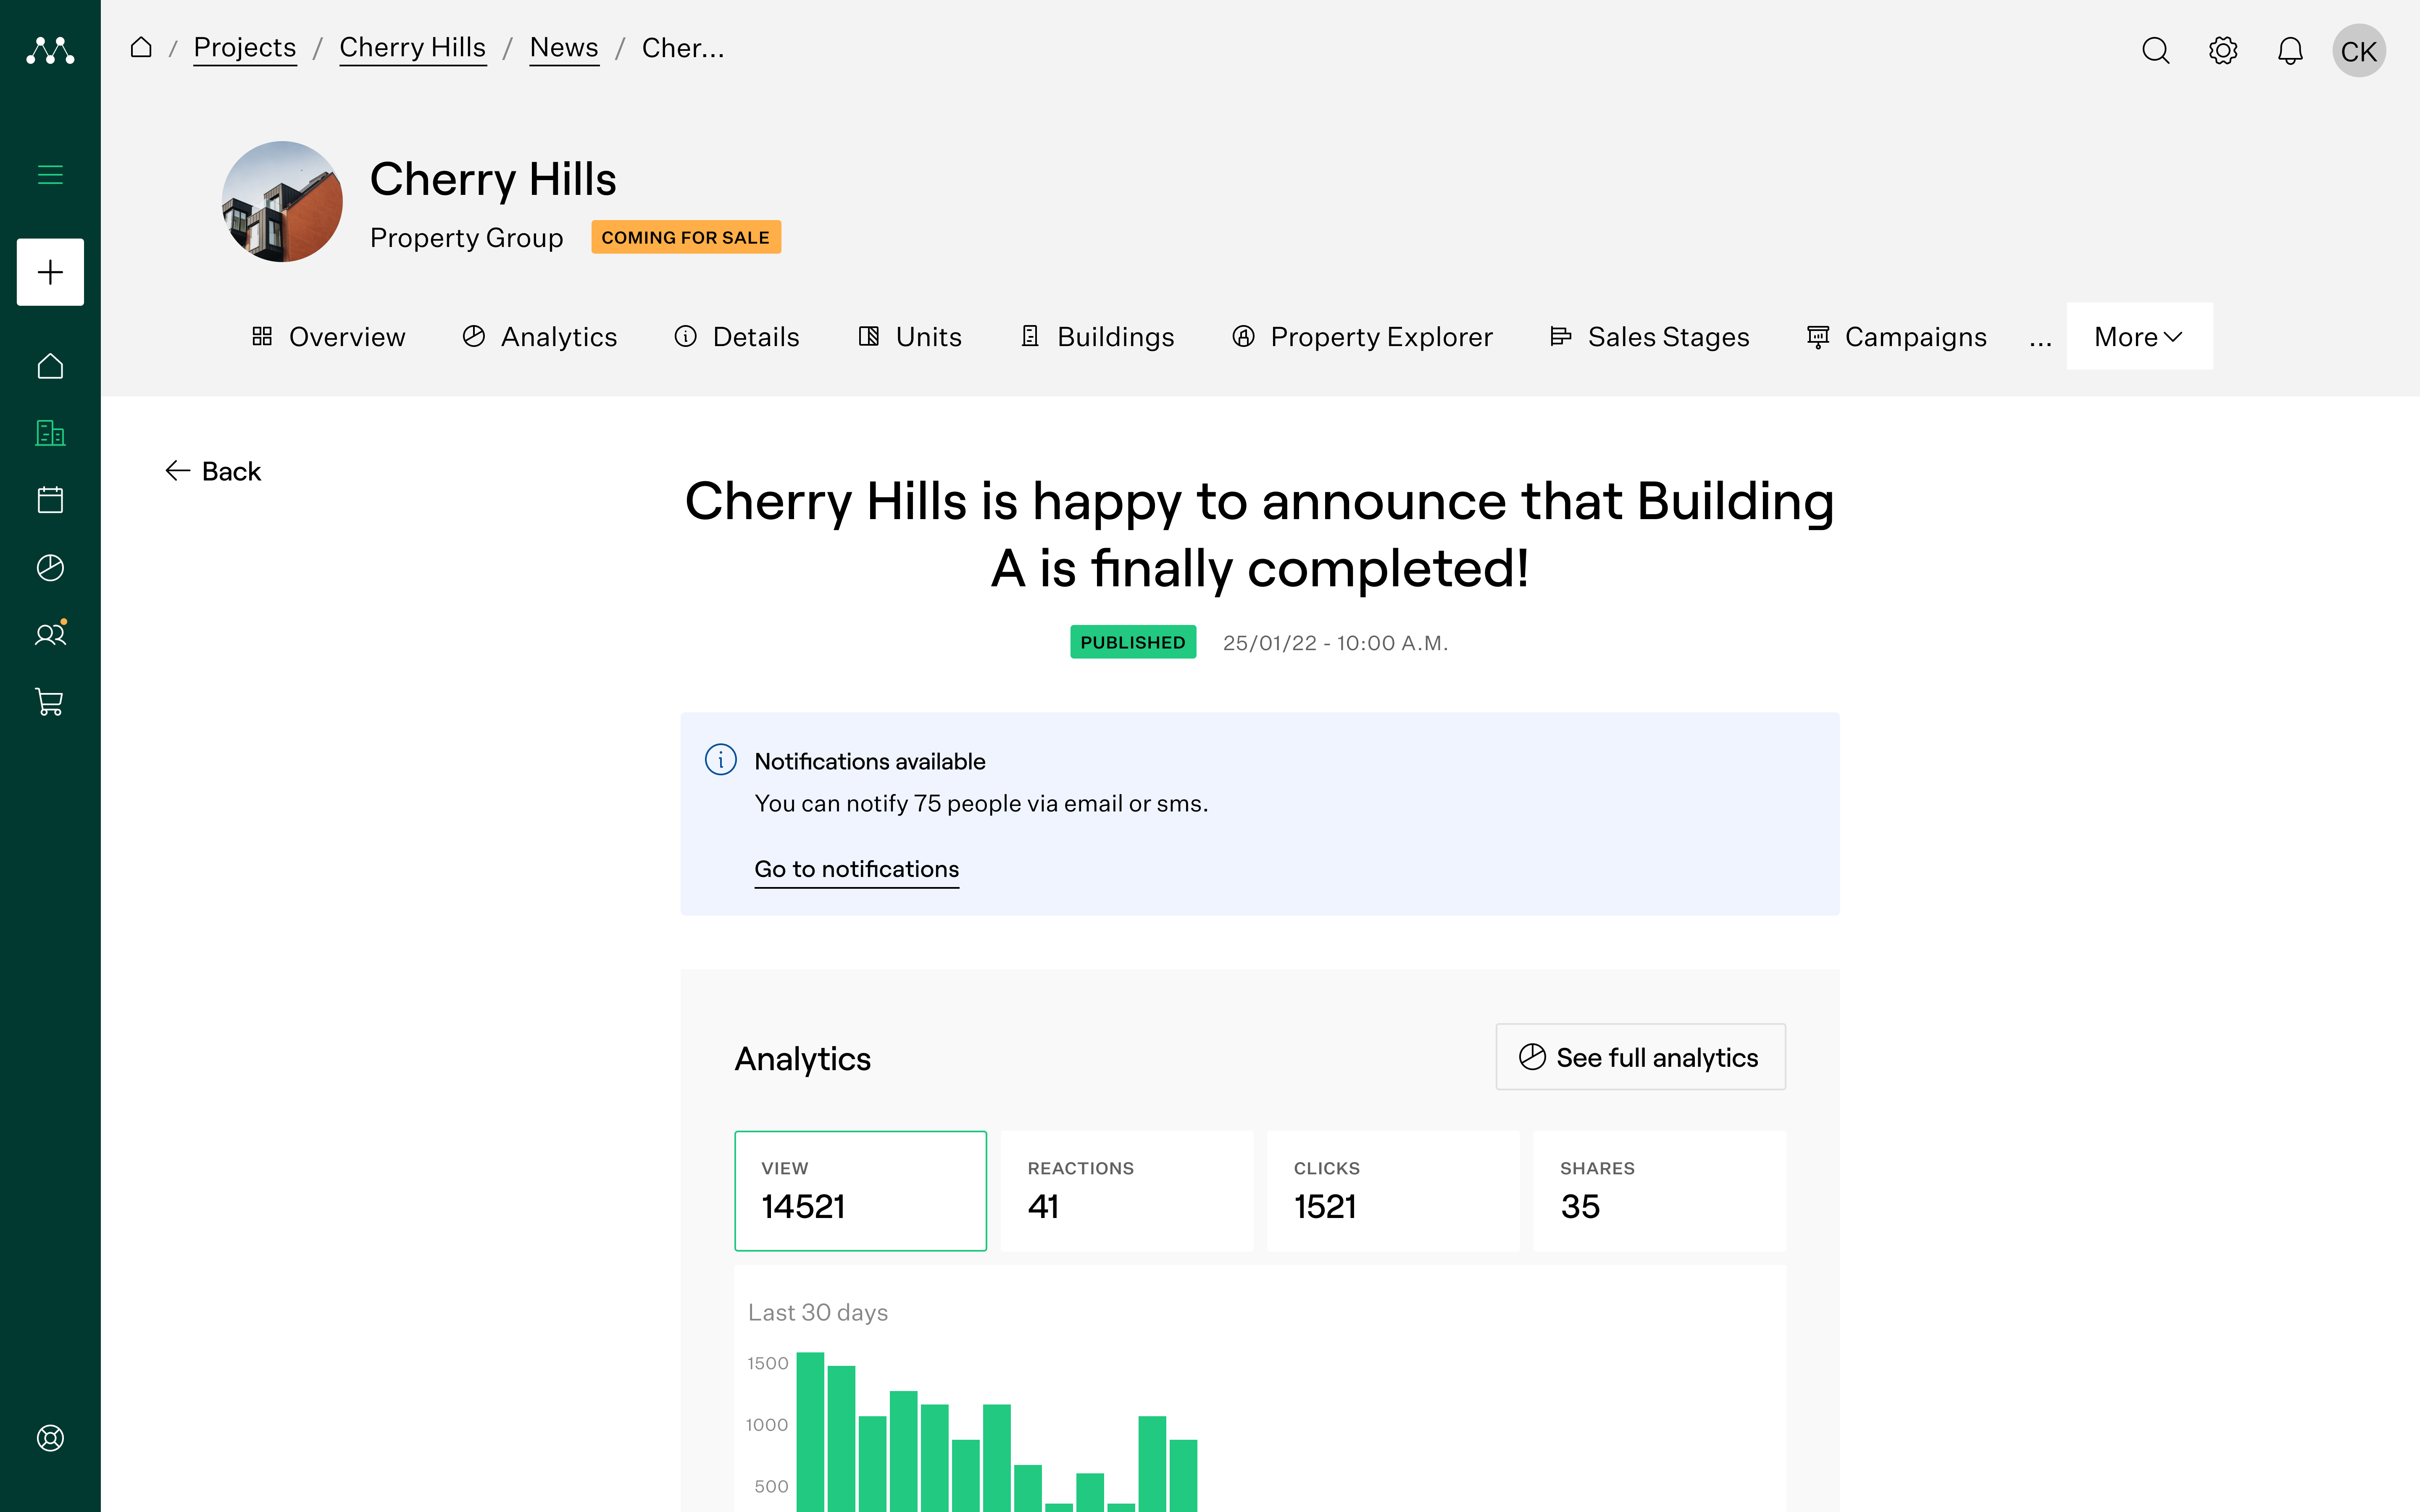Click the tallest first chart bar

coord(810,1432)
